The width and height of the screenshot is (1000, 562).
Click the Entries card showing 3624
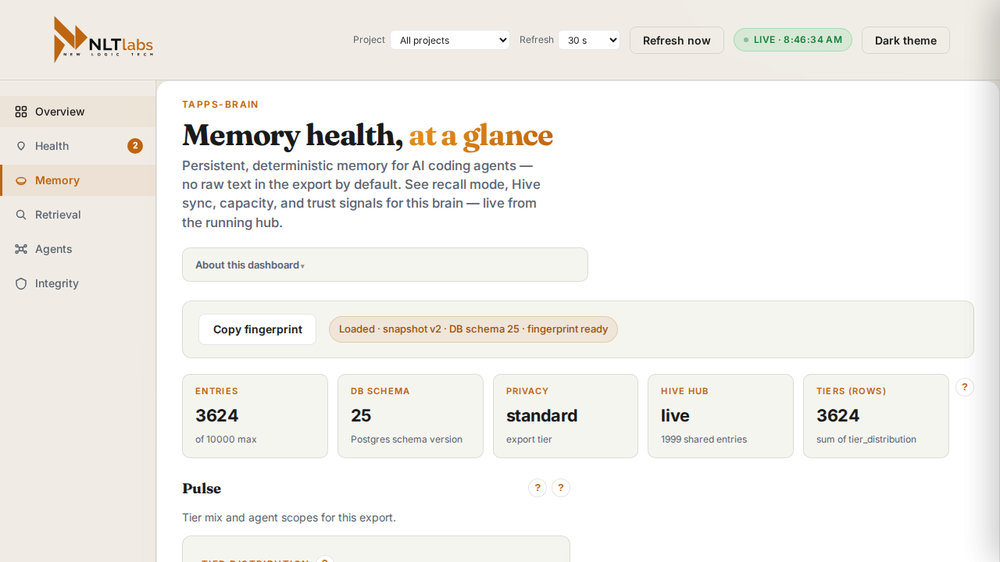(x=255, y=416)
